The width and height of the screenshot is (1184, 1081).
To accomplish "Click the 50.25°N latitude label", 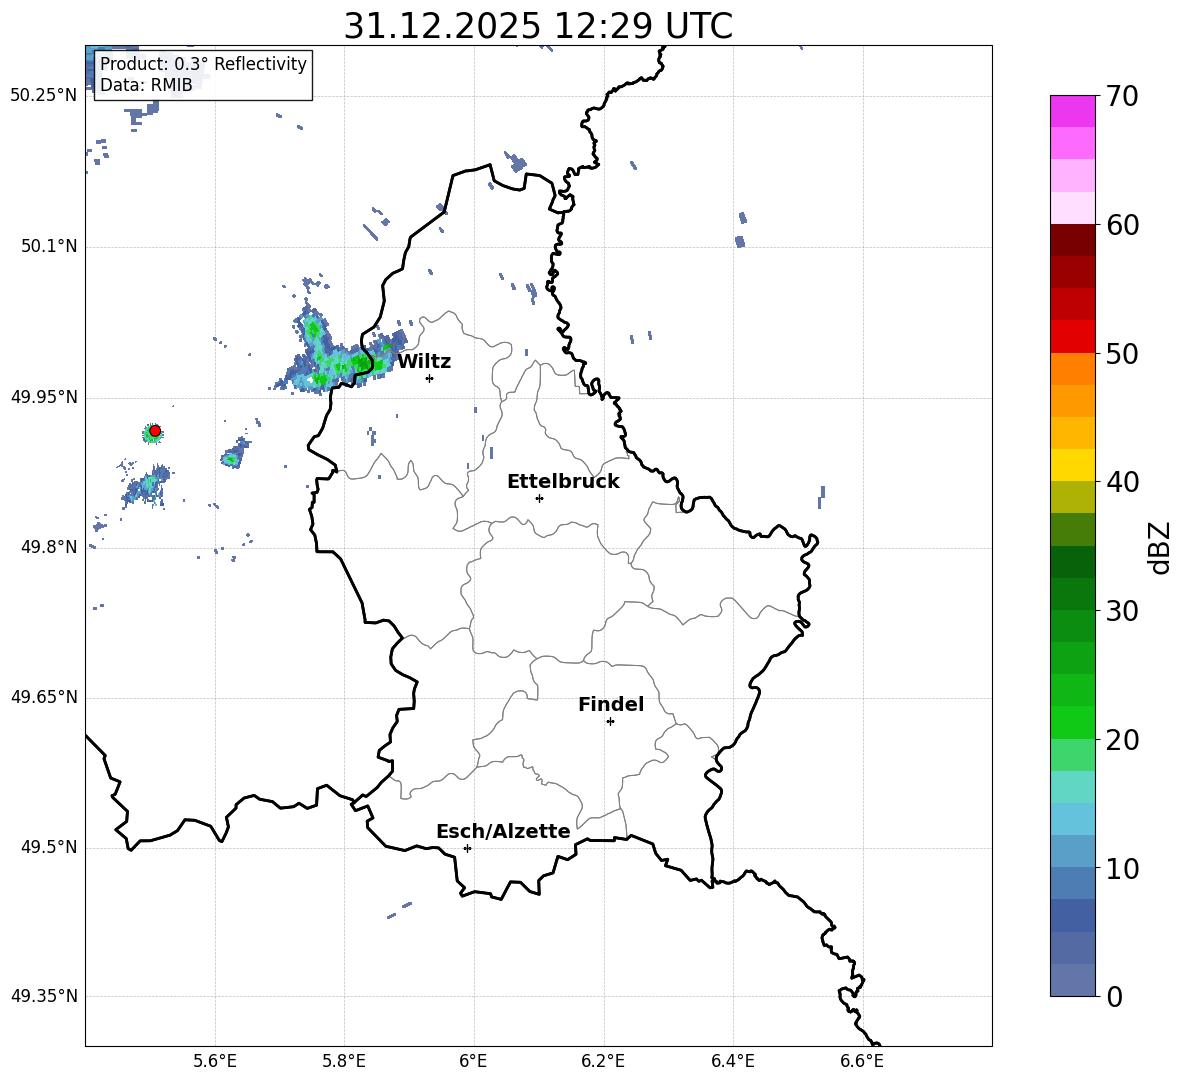I will click(x=44, y=96).
